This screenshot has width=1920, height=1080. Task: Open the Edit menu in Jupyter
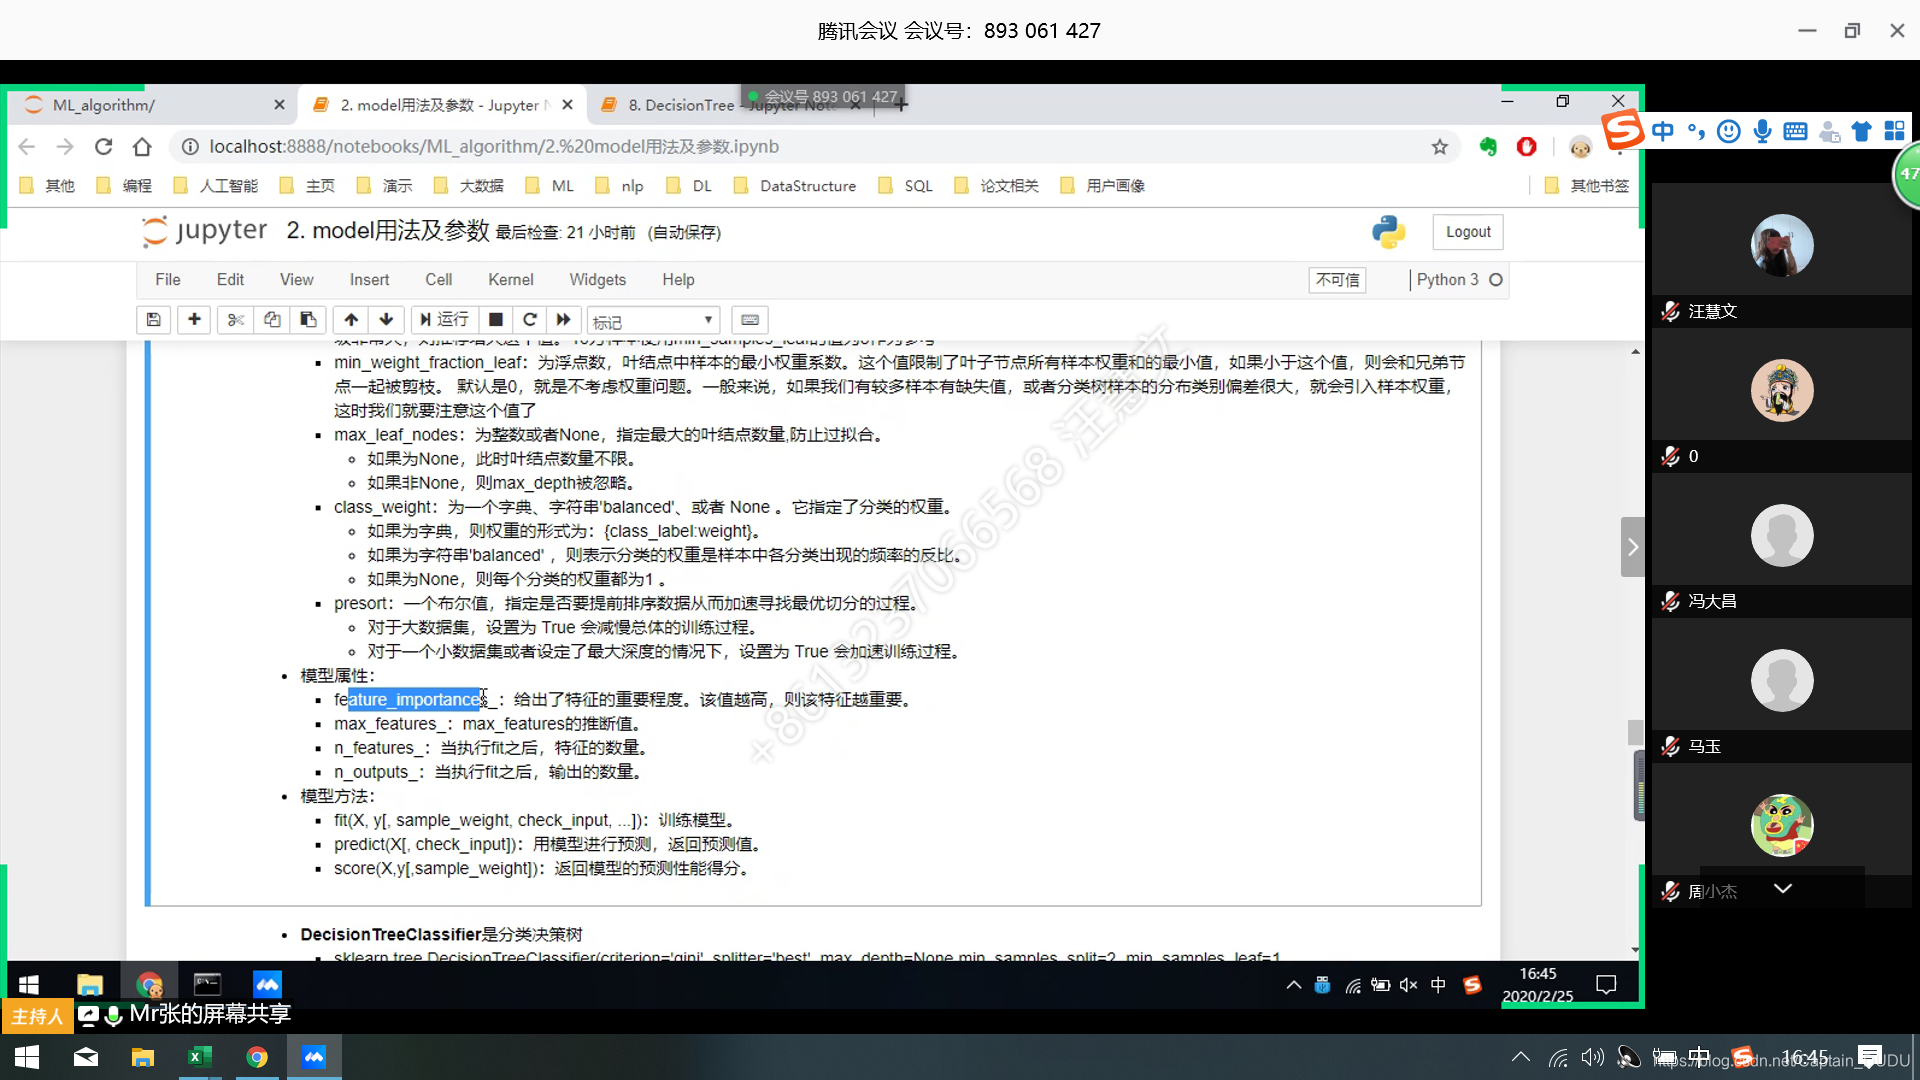230,280
